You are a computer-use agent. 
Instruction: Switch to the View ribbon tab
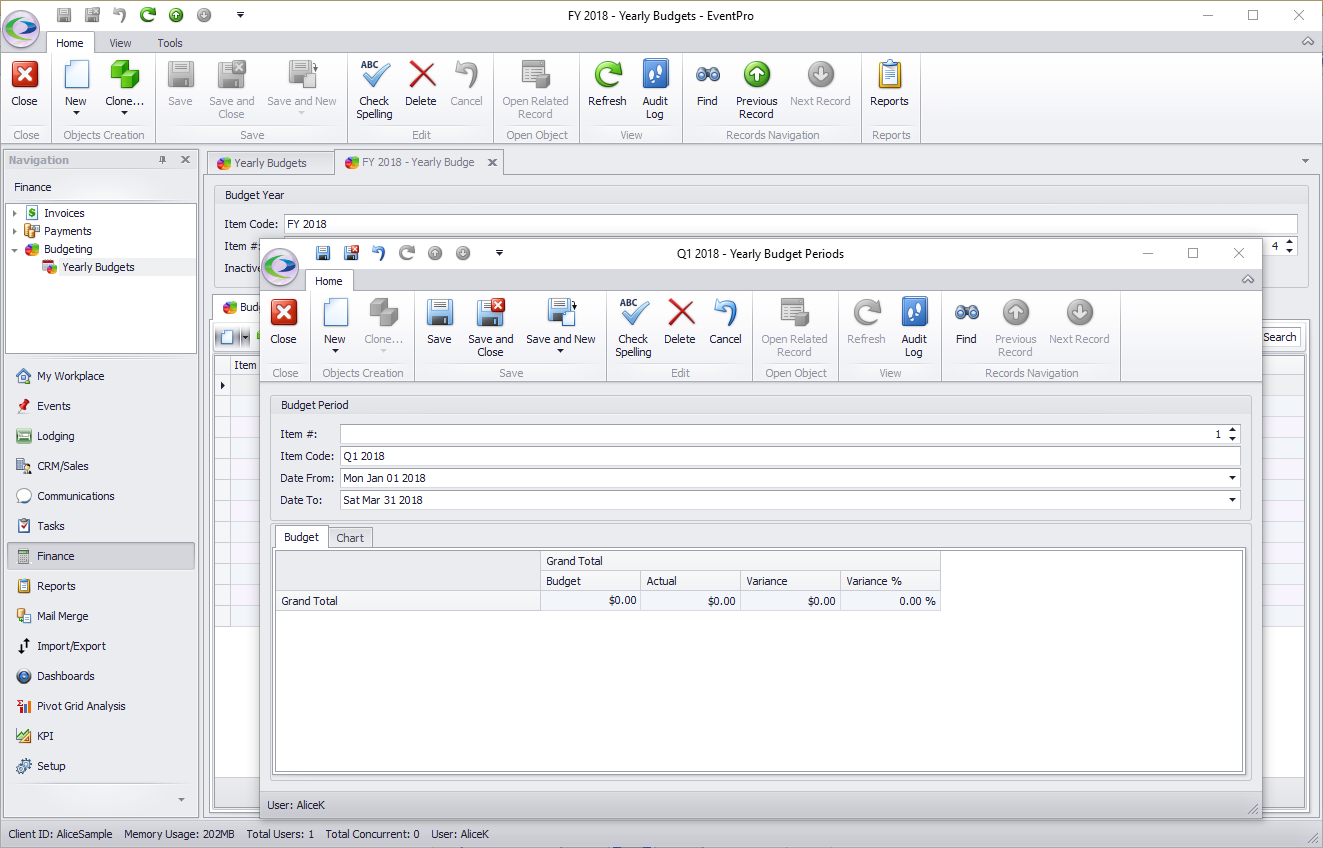click(x=120, y=43)
